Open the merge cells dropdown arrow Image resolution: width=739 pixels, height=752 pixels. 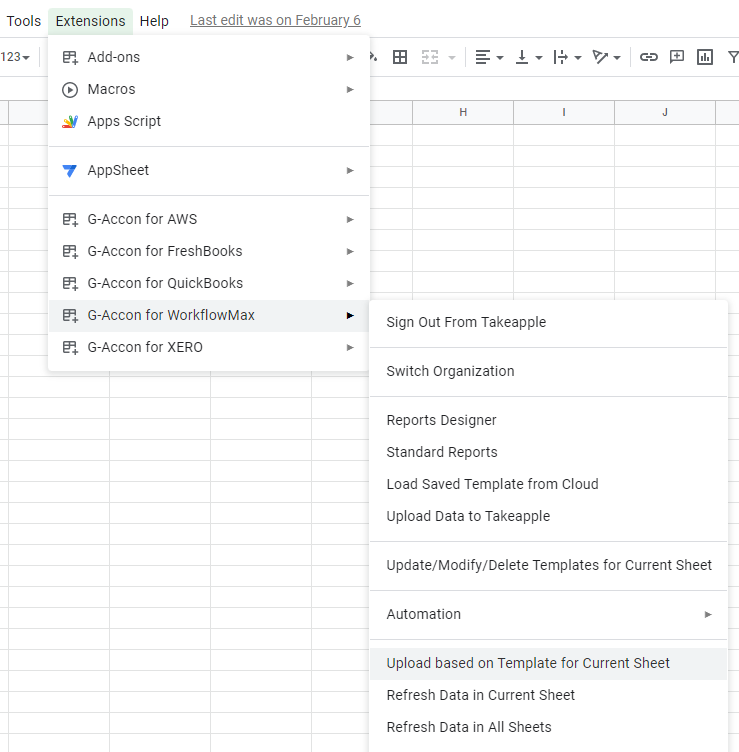(452, 58)
